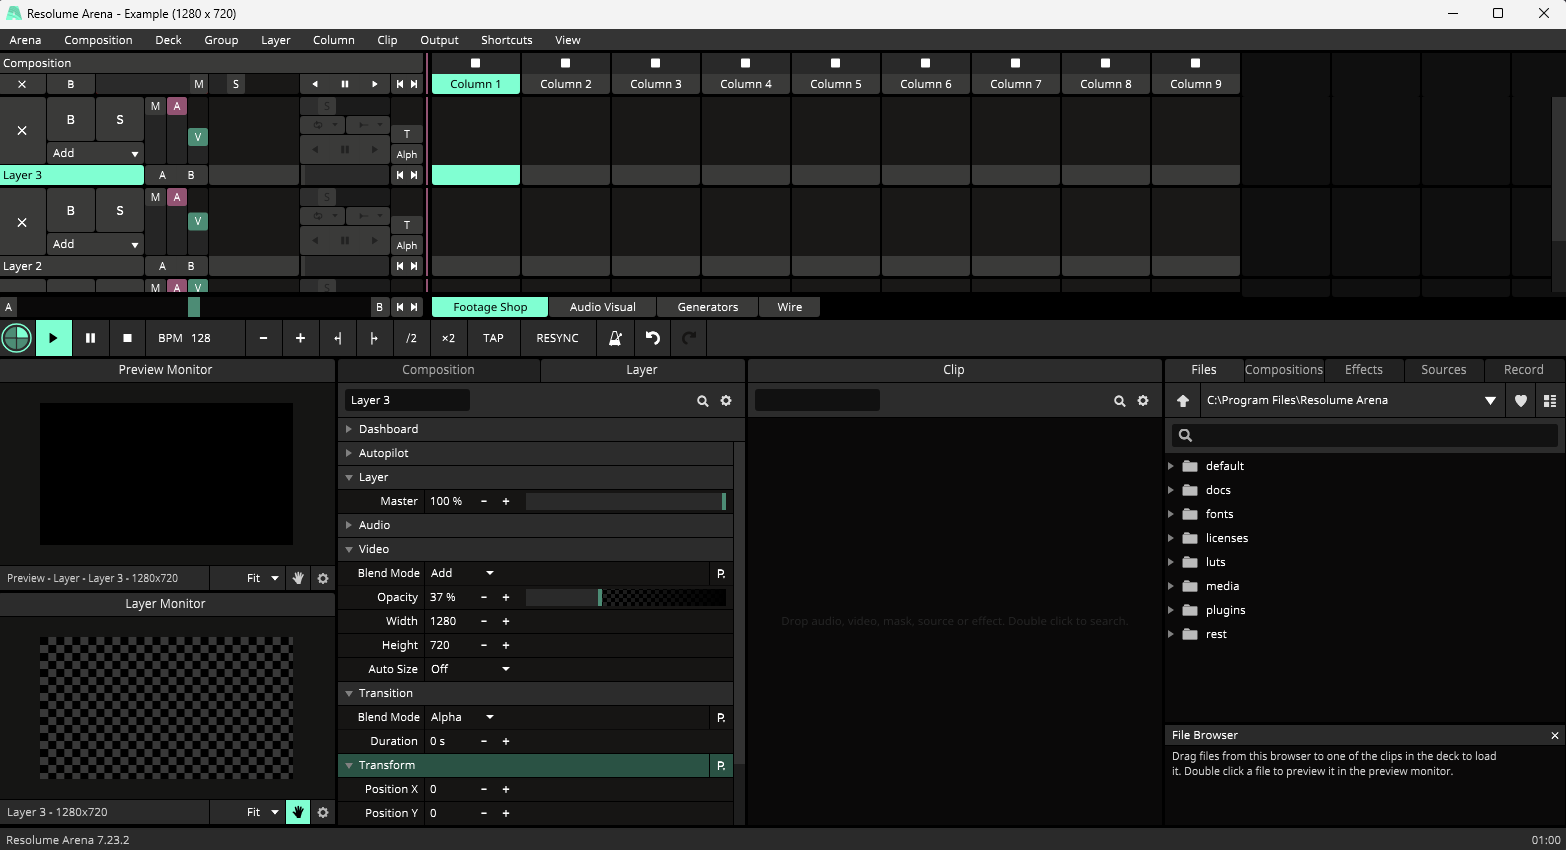1566x850 pixels.
Task: Click the undo arrow icon
Action: coord(652,338)
